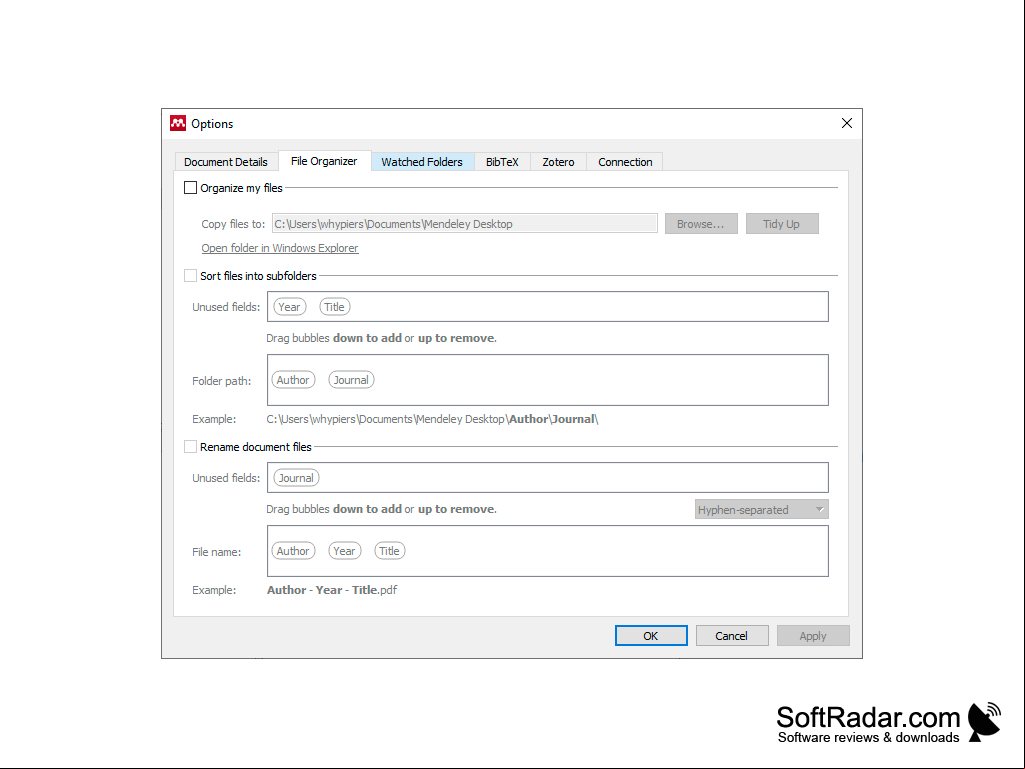Click the folder path example ending in Author\Journal\
Viewport: 1025px width, 769px height.
(433, 419)
